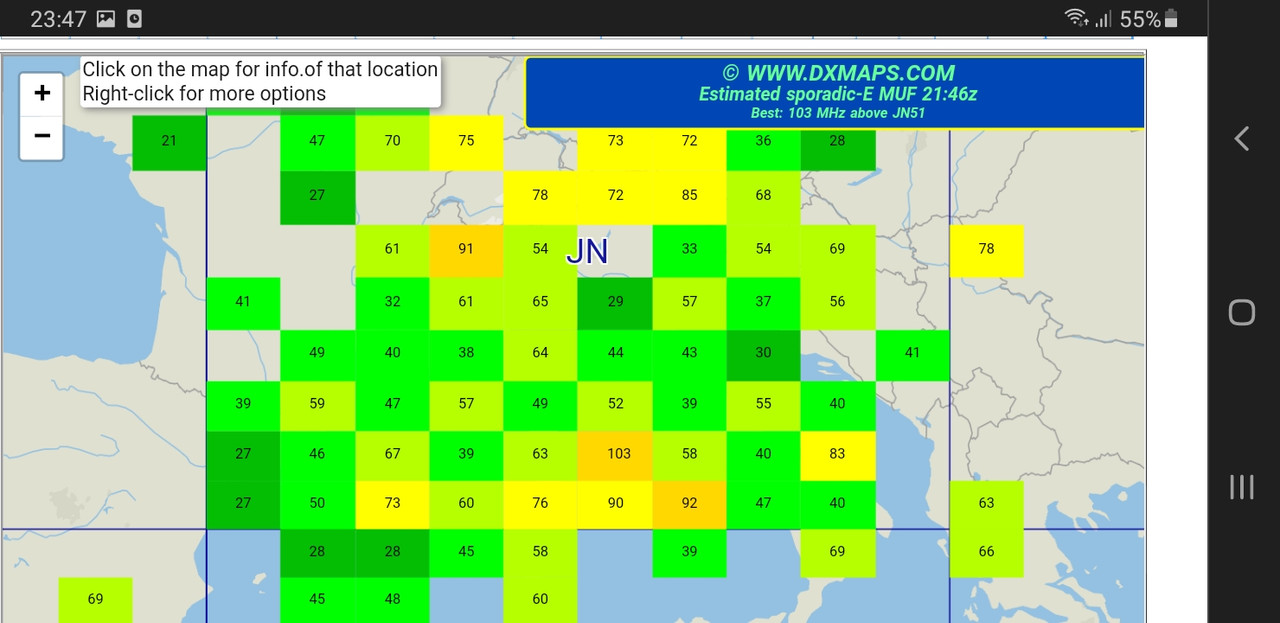
Task: Tap the 23:47 clock in status bar
Action: (x=58, y=19)
